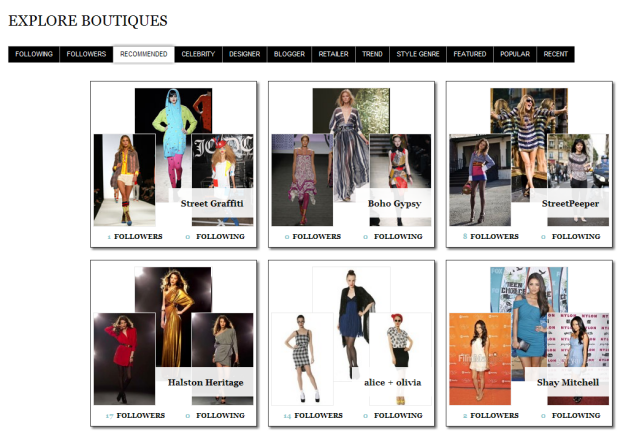
Task: Open the alice + olivia boutique title
Action: tap(393, 382)
